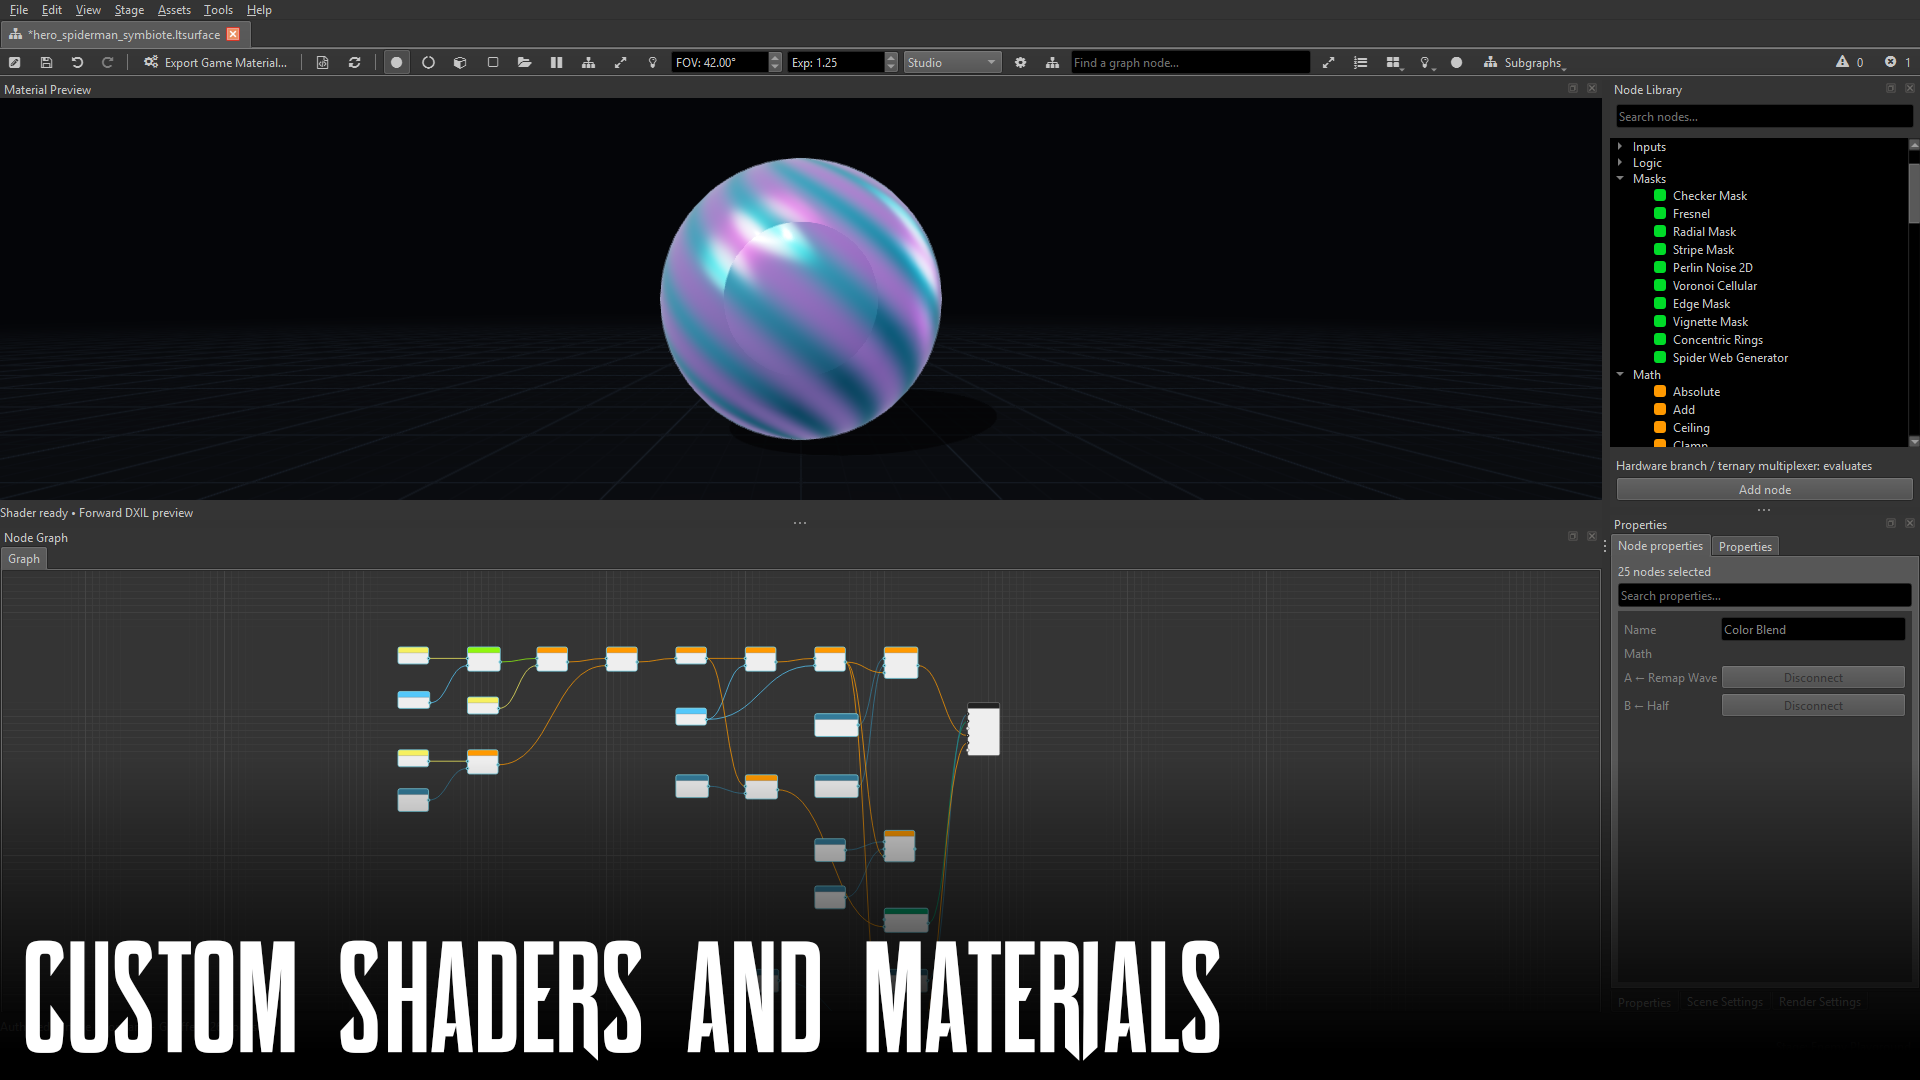
Task: Click the Search nodes field
Action: pyautogui.click(x=1764, y=117)
